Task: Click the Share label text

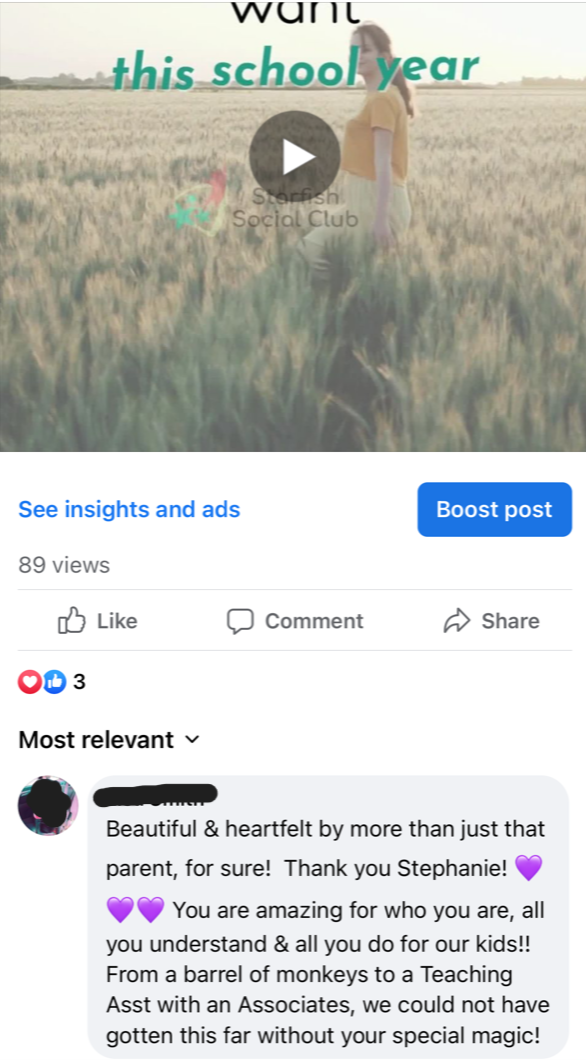Action: click(x=510, y=621)
